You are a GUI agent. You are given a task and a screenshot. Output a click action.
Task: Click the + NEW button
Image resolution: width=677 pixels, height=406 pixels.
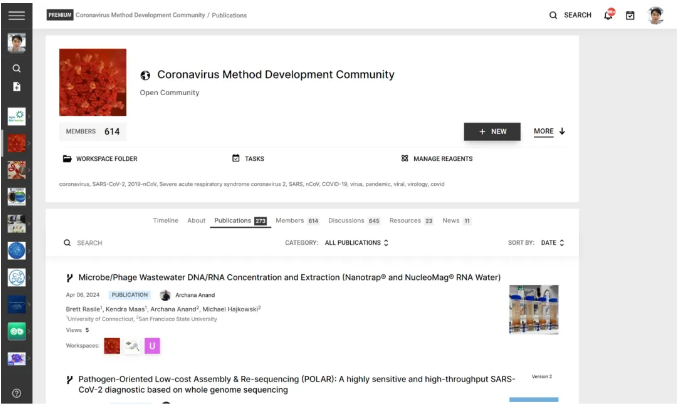pos(492,131)
